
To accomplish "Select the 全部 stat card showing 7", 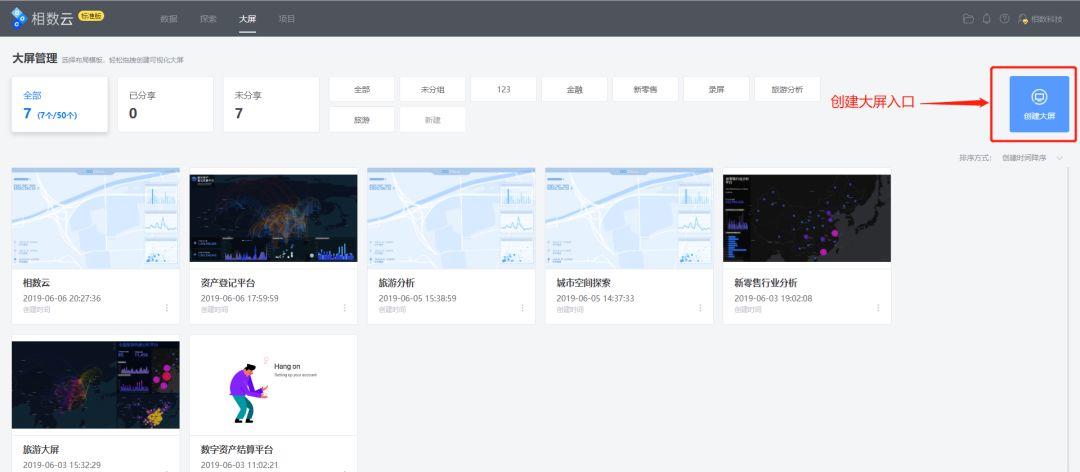I will (60, 104).
